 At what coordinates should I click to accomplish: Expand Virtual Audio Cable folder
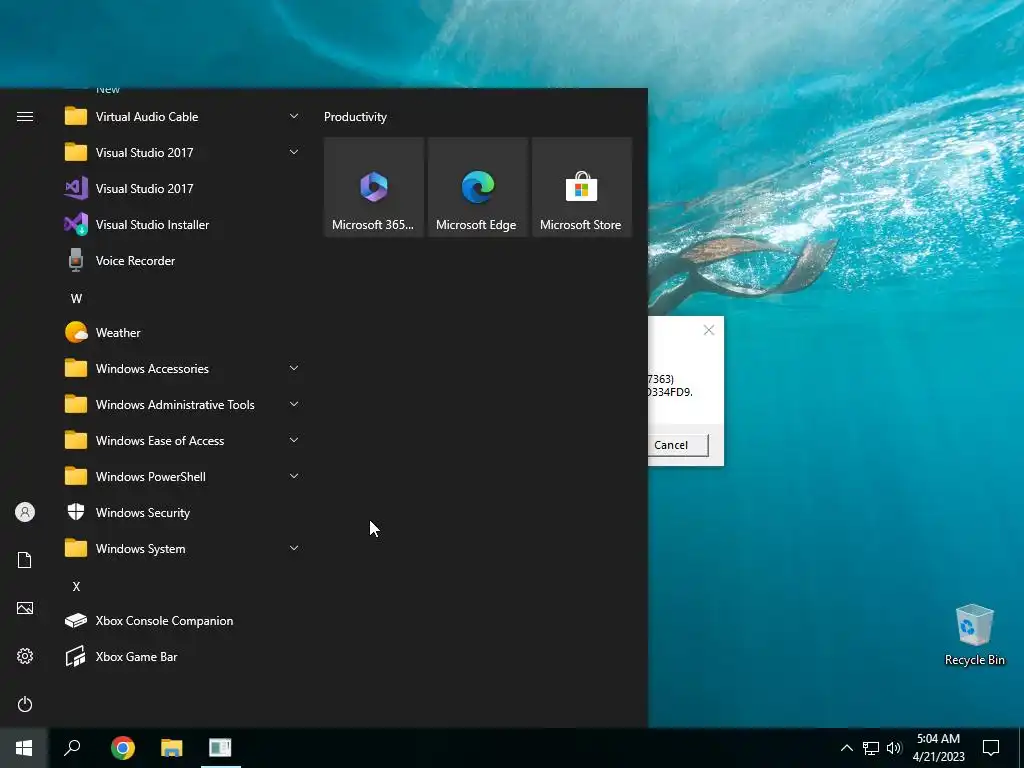183,117
